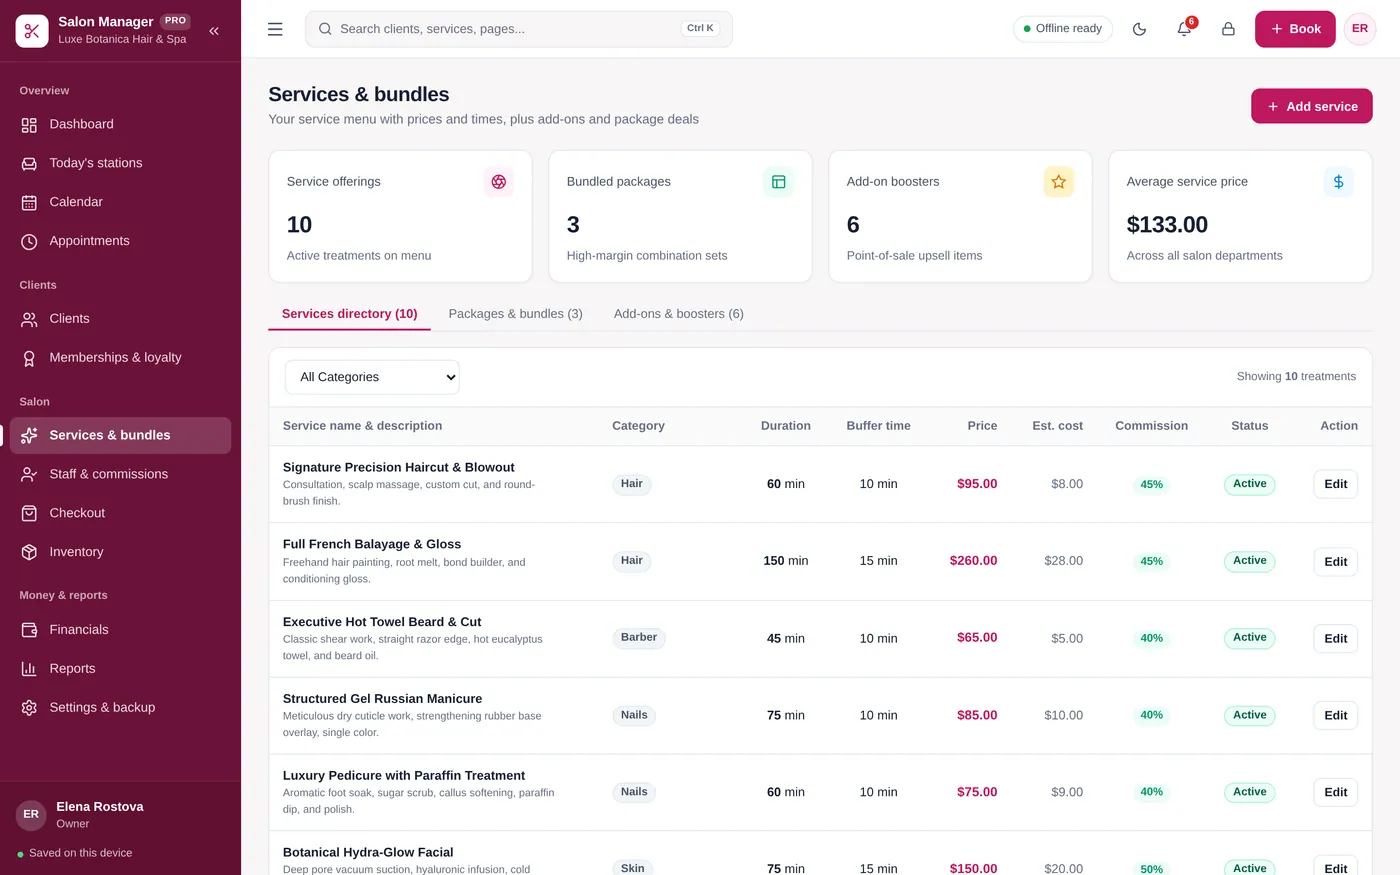1400x875 pixels.
Task: Edit Full French Balayage & Gloss
Action: (x=1335, y=562)
